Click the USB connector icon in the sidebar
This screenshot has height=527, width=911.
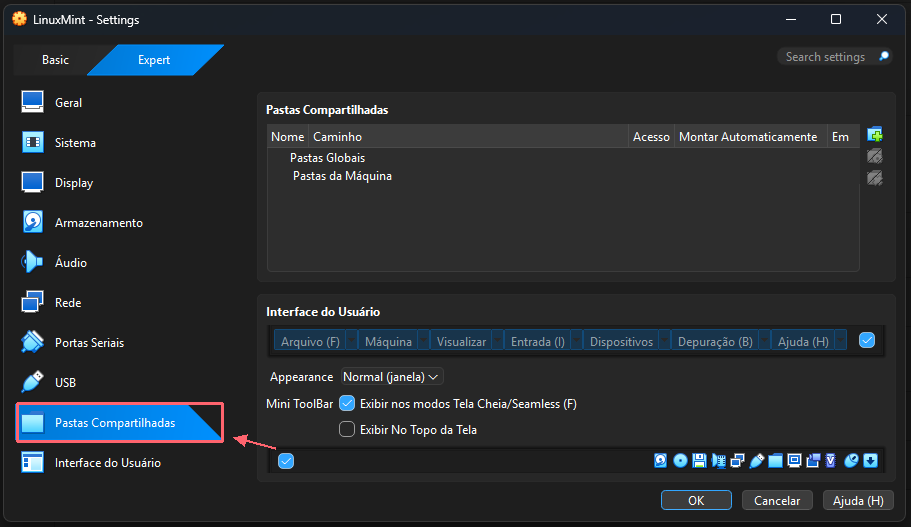(x=33, y=382)
